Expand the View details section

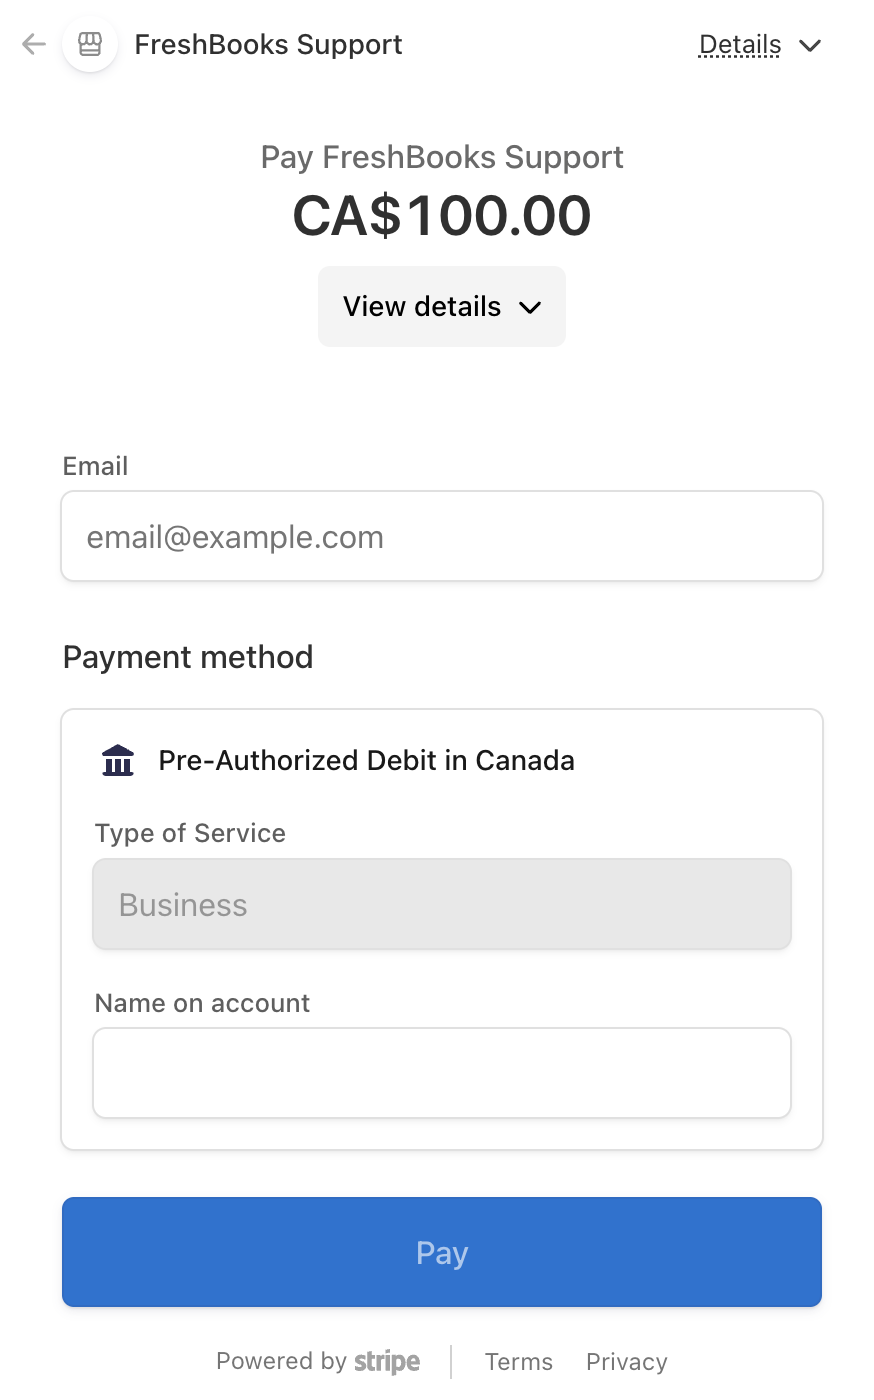click(x=441, y=306)
